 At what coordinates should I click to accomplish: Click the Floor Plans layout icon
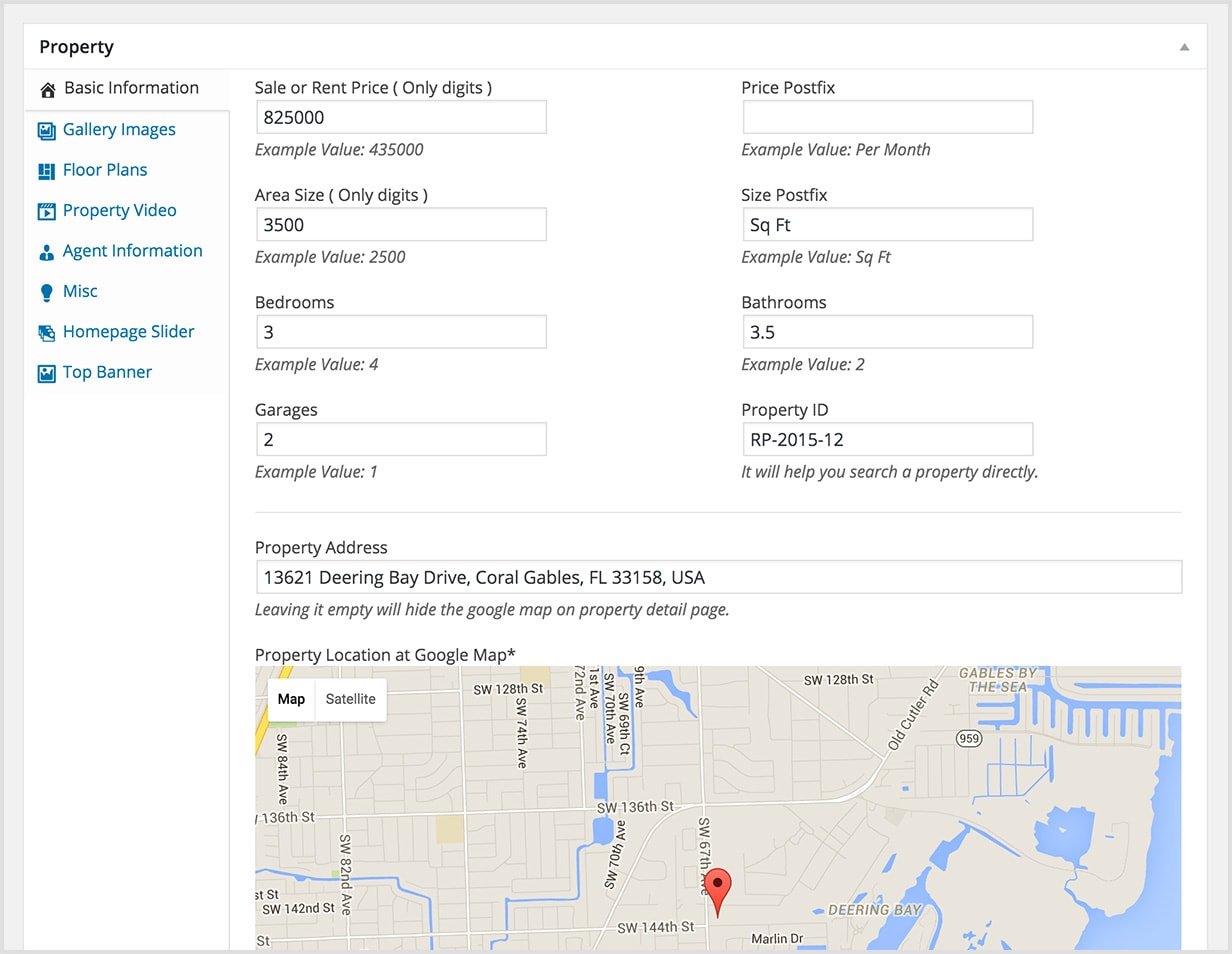coord(46,171)
